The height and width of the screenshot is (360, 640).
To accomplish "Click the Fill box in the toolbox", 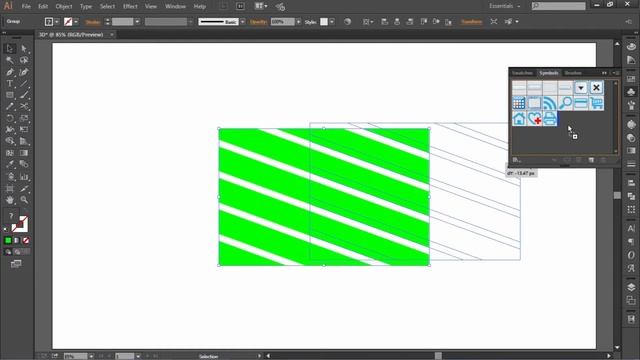I will 11,217.
